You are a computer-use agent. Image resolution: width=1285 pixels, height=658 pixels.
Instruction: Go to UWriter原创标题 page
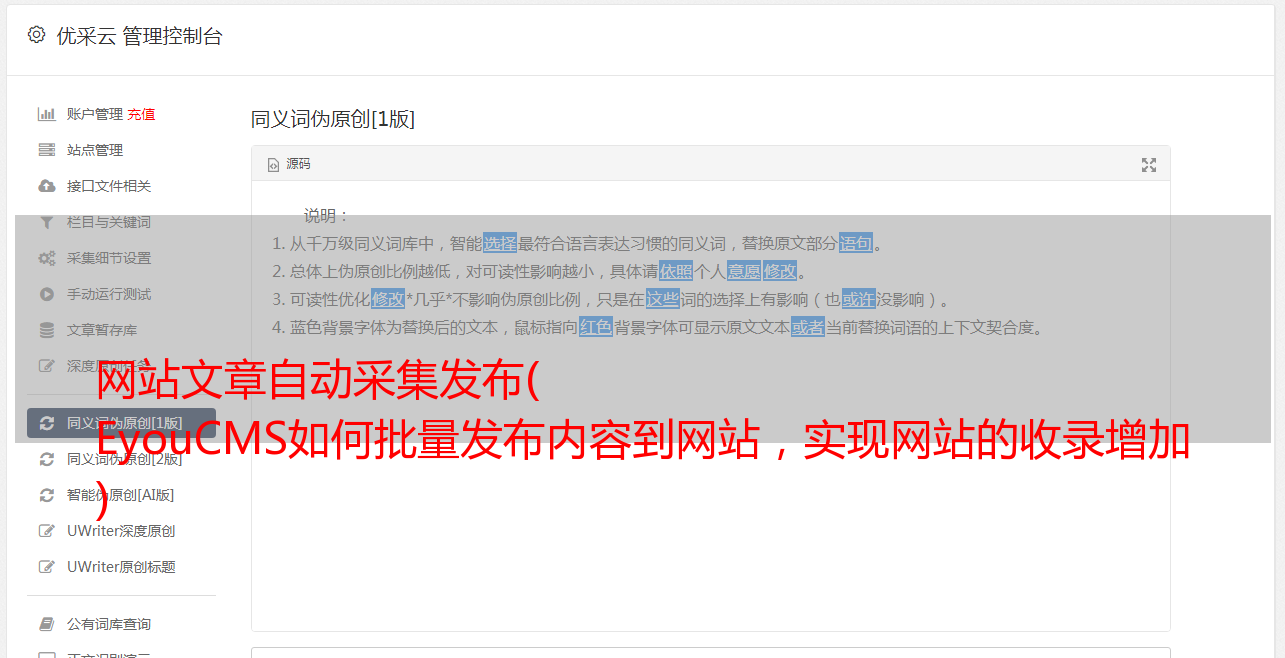click(x=121, y=567)
